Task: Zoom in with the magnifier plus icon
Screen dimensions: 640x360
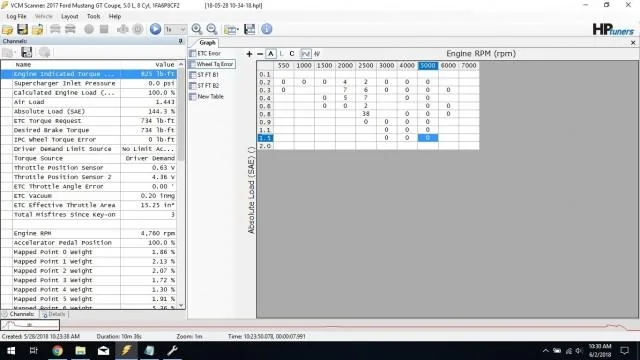Action: (x=197, y=29)
